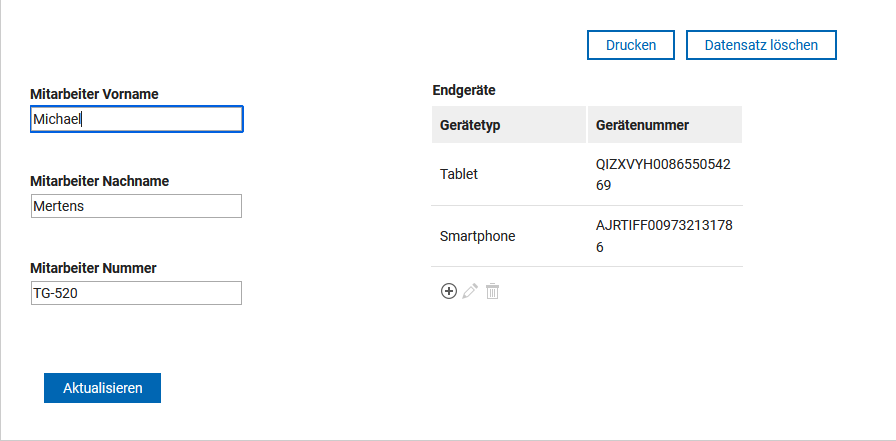
Task: Click the Gerätetyp column header
Action: point(509,125)
